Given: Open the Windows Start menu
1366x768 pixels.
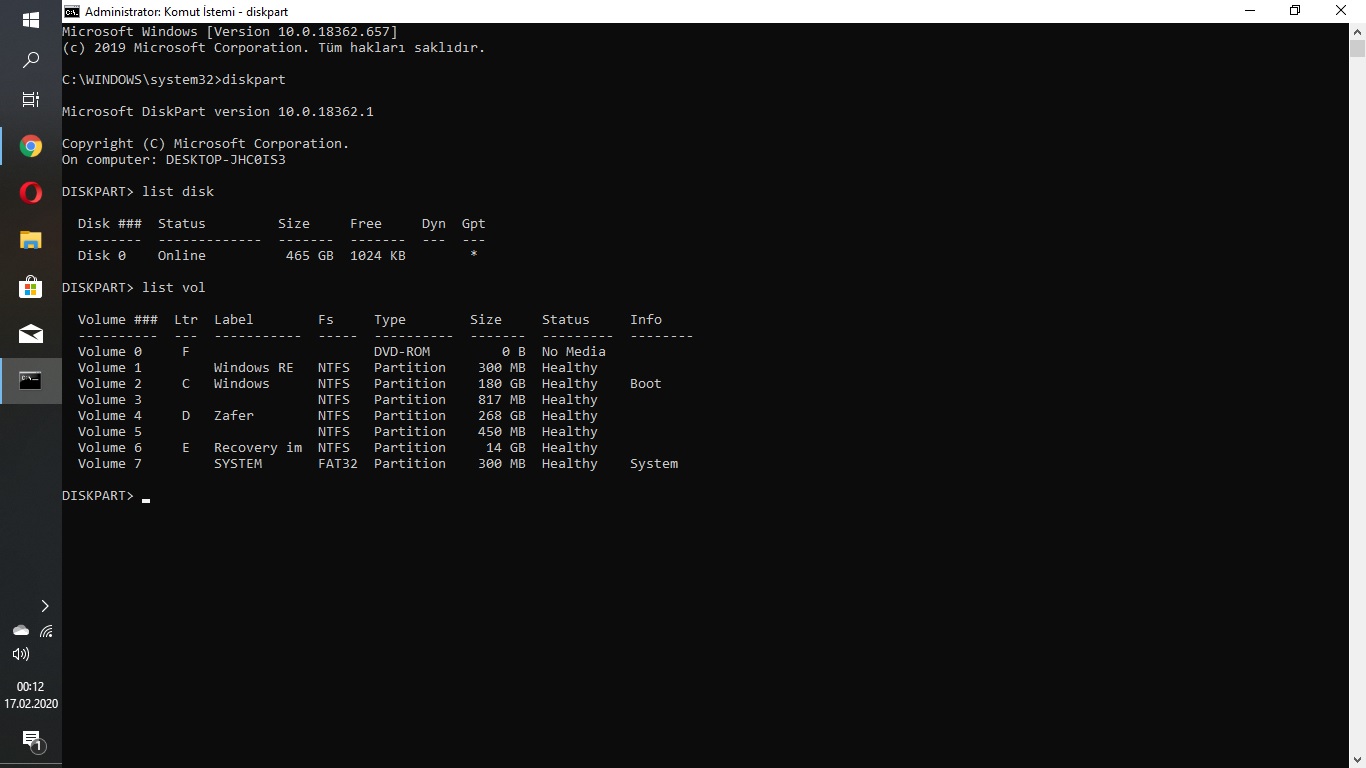Looking at the screenshot, I should pyautogui.click(x=30, y=20).
